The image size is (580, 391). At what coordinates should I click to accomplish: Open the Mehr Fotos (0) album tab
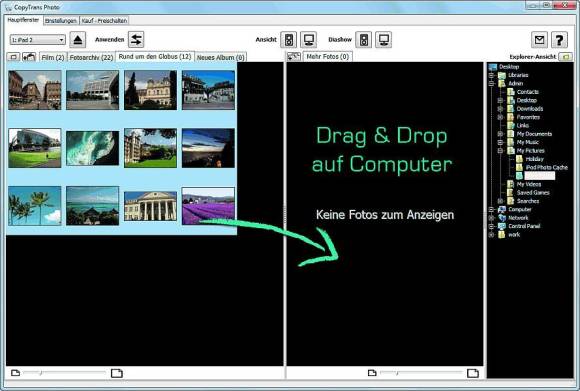328,57
